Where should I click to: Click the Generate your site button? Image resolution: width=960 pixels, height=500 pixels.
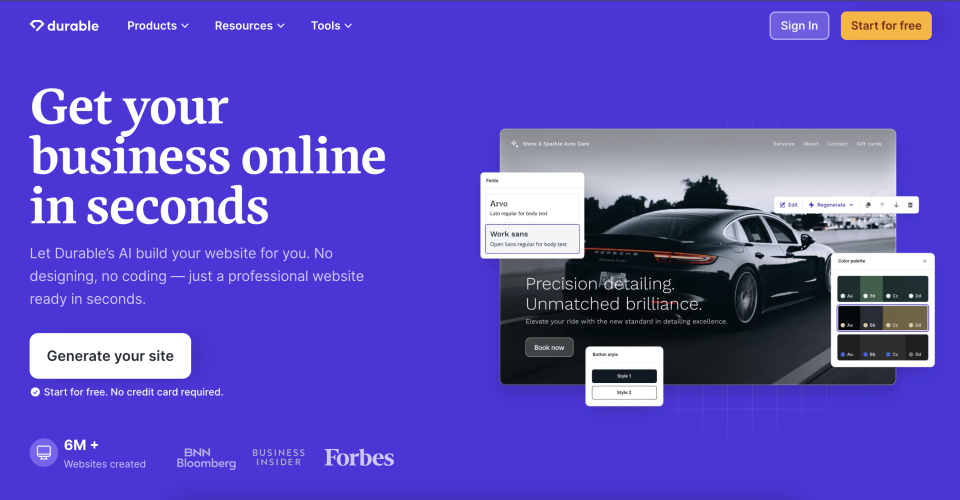110,356
